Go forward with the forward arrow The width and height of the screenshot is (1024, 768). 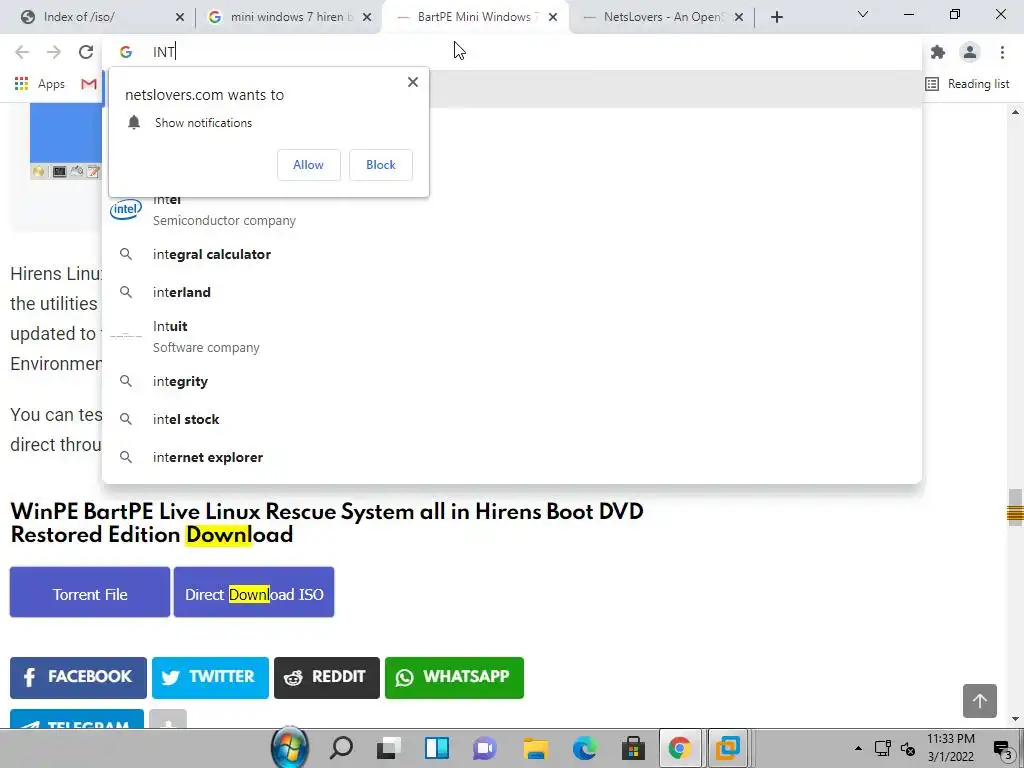pos(54,52)
